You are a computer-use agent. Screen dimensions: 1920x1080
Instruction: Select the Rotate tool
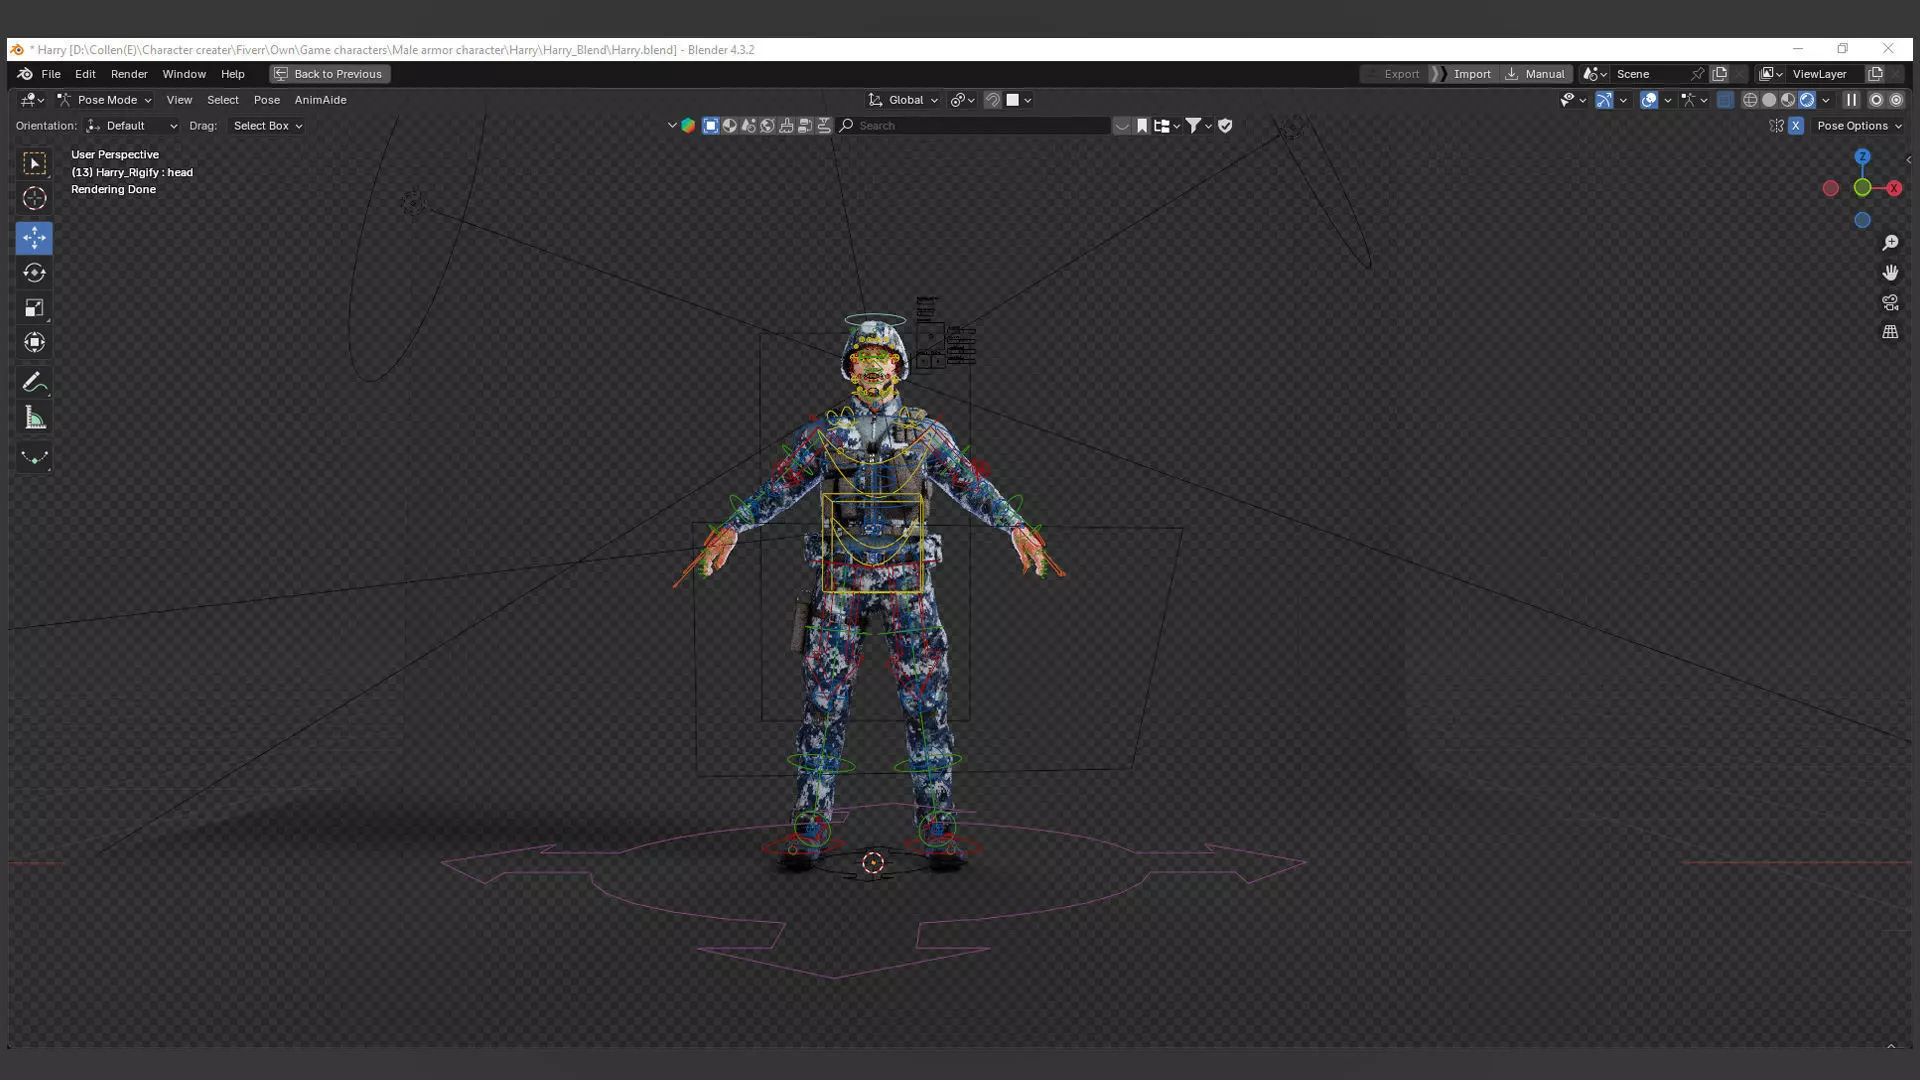tap(34, 273)
